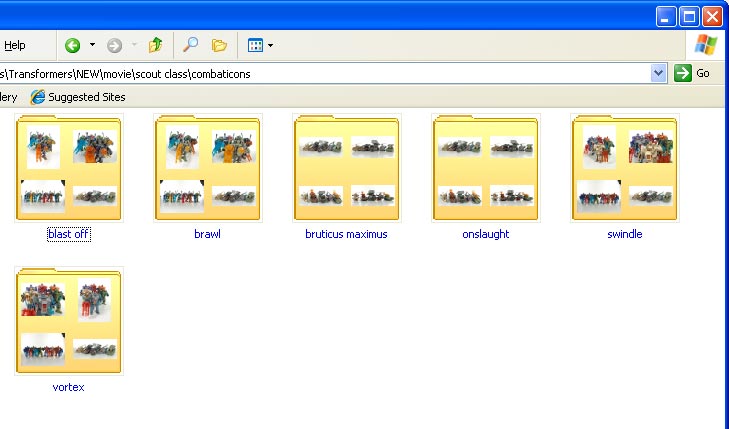Expand the address bar dropdown
Viewport: 729px width, 429px height.
658,73
